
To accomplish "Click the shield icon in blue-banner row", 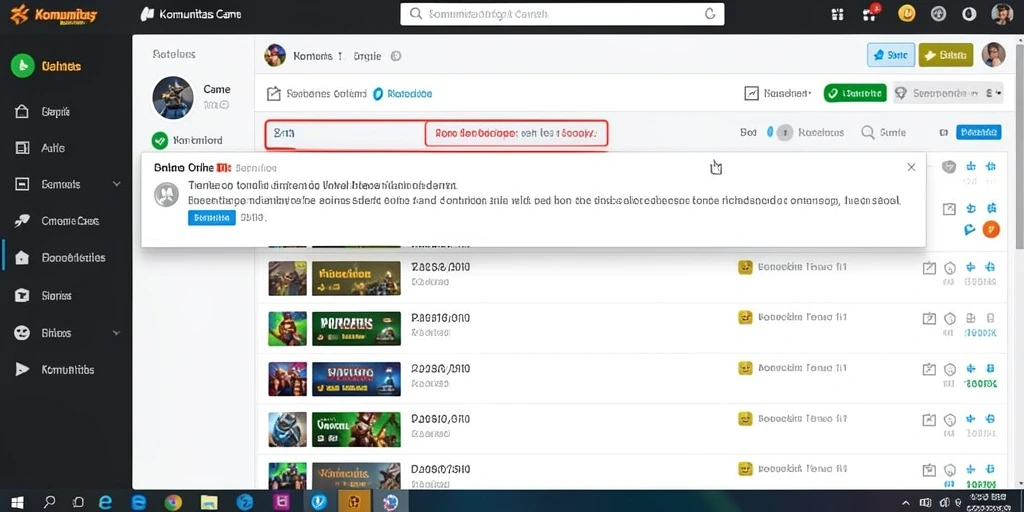I will [x=950, y=369].
